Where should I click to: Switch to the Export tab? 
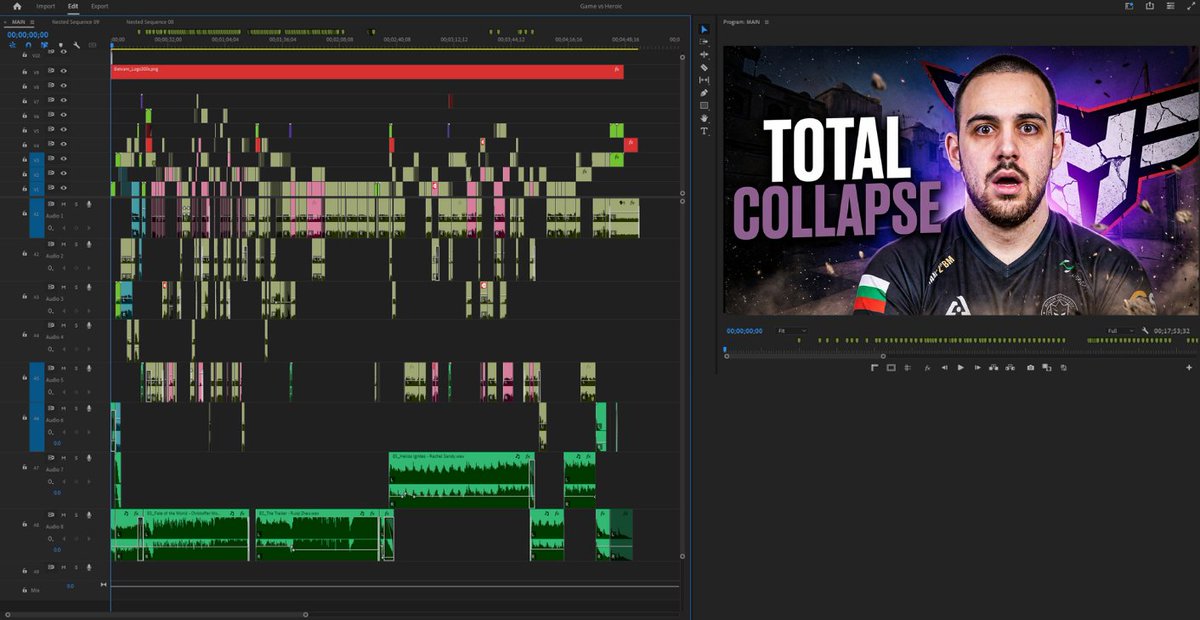click(x=100, y=6)
